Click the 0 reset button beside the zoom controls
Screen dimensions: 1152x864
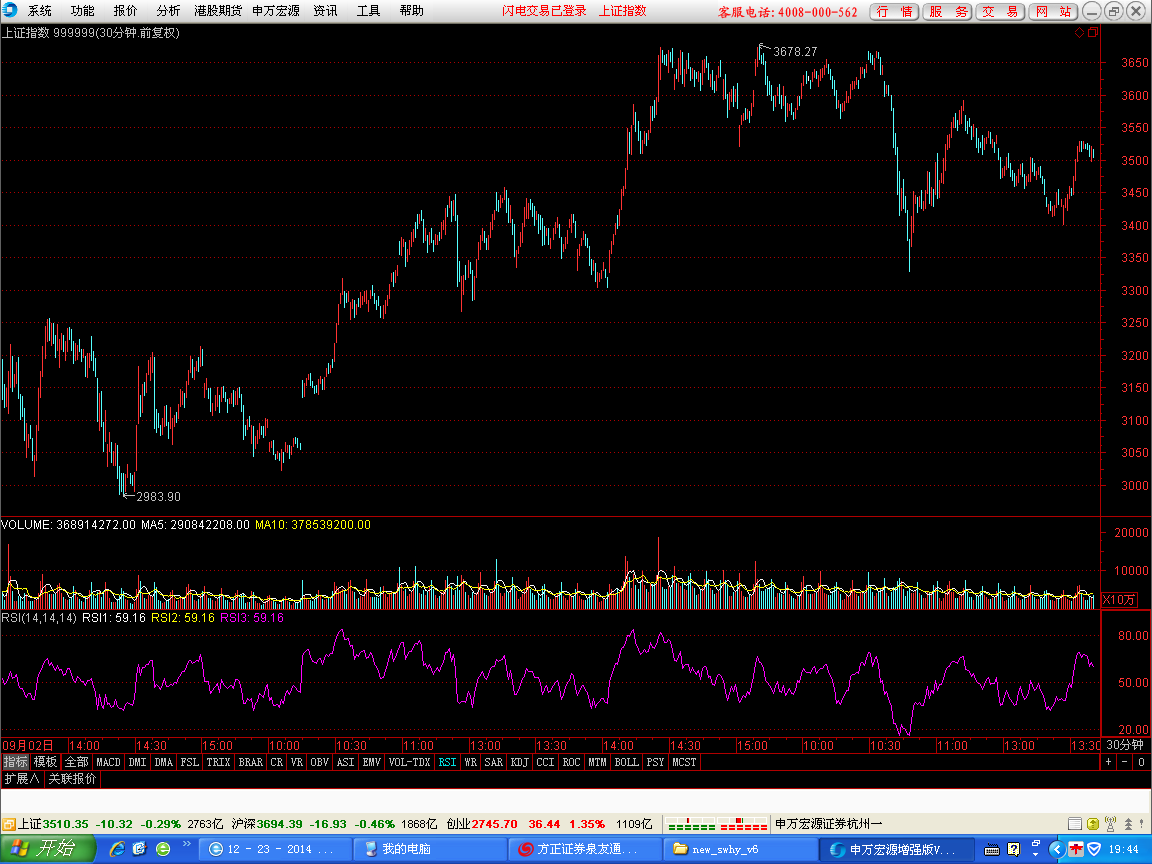(1141, 763)
